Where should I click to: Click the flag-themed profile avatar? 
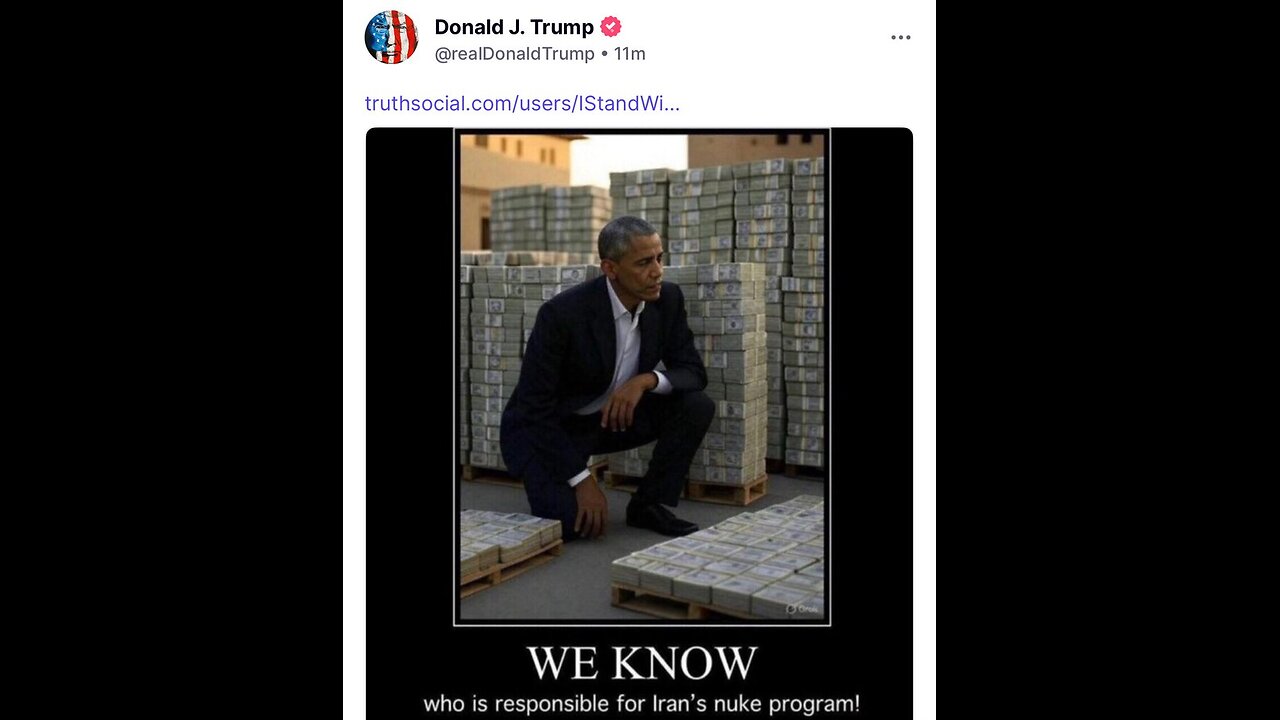[391, 37]
